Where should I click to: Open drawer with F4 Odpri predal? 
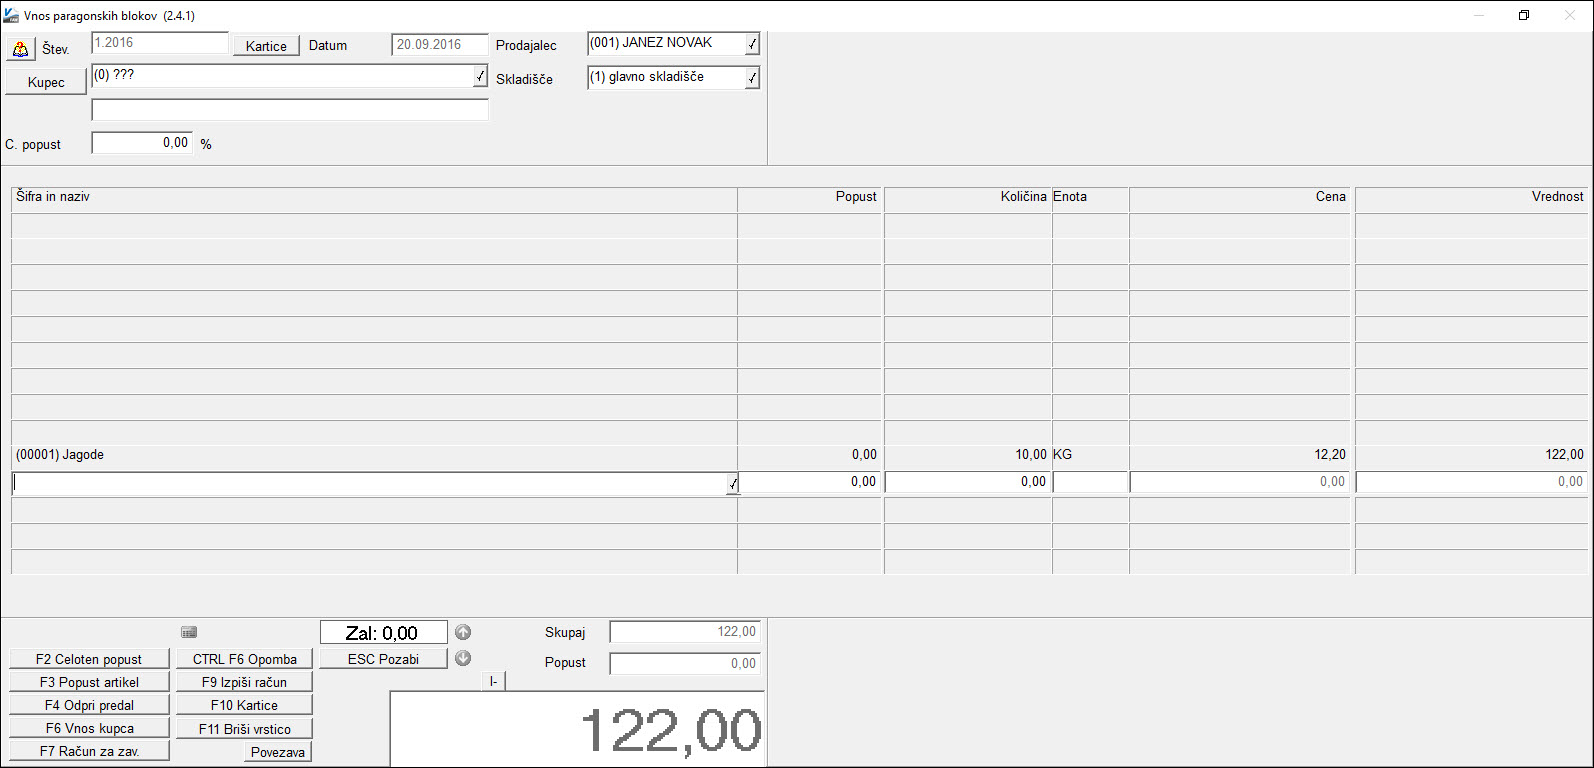(89, 705)
